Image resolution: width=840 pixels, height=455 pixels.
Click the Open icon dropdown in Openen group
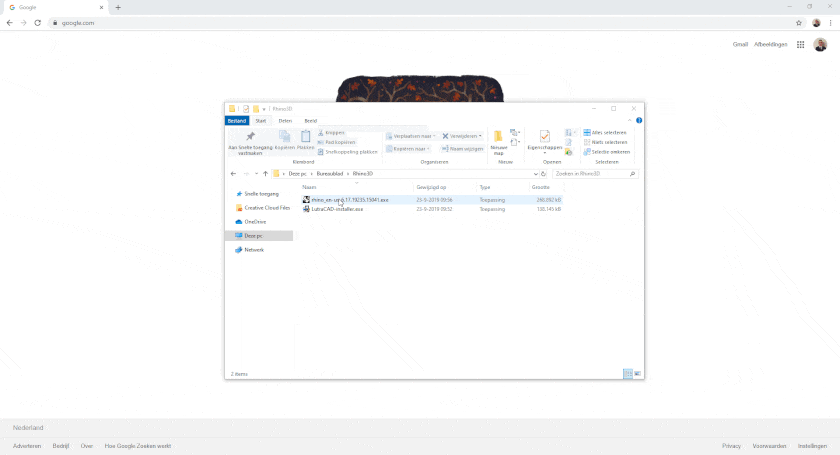pos(570,132)
